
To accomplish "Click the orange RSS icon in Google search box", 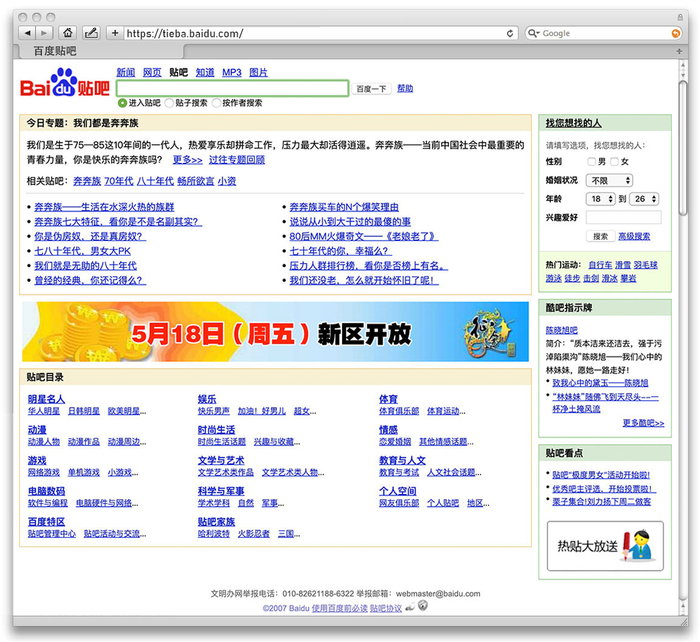I will (676, 33).
